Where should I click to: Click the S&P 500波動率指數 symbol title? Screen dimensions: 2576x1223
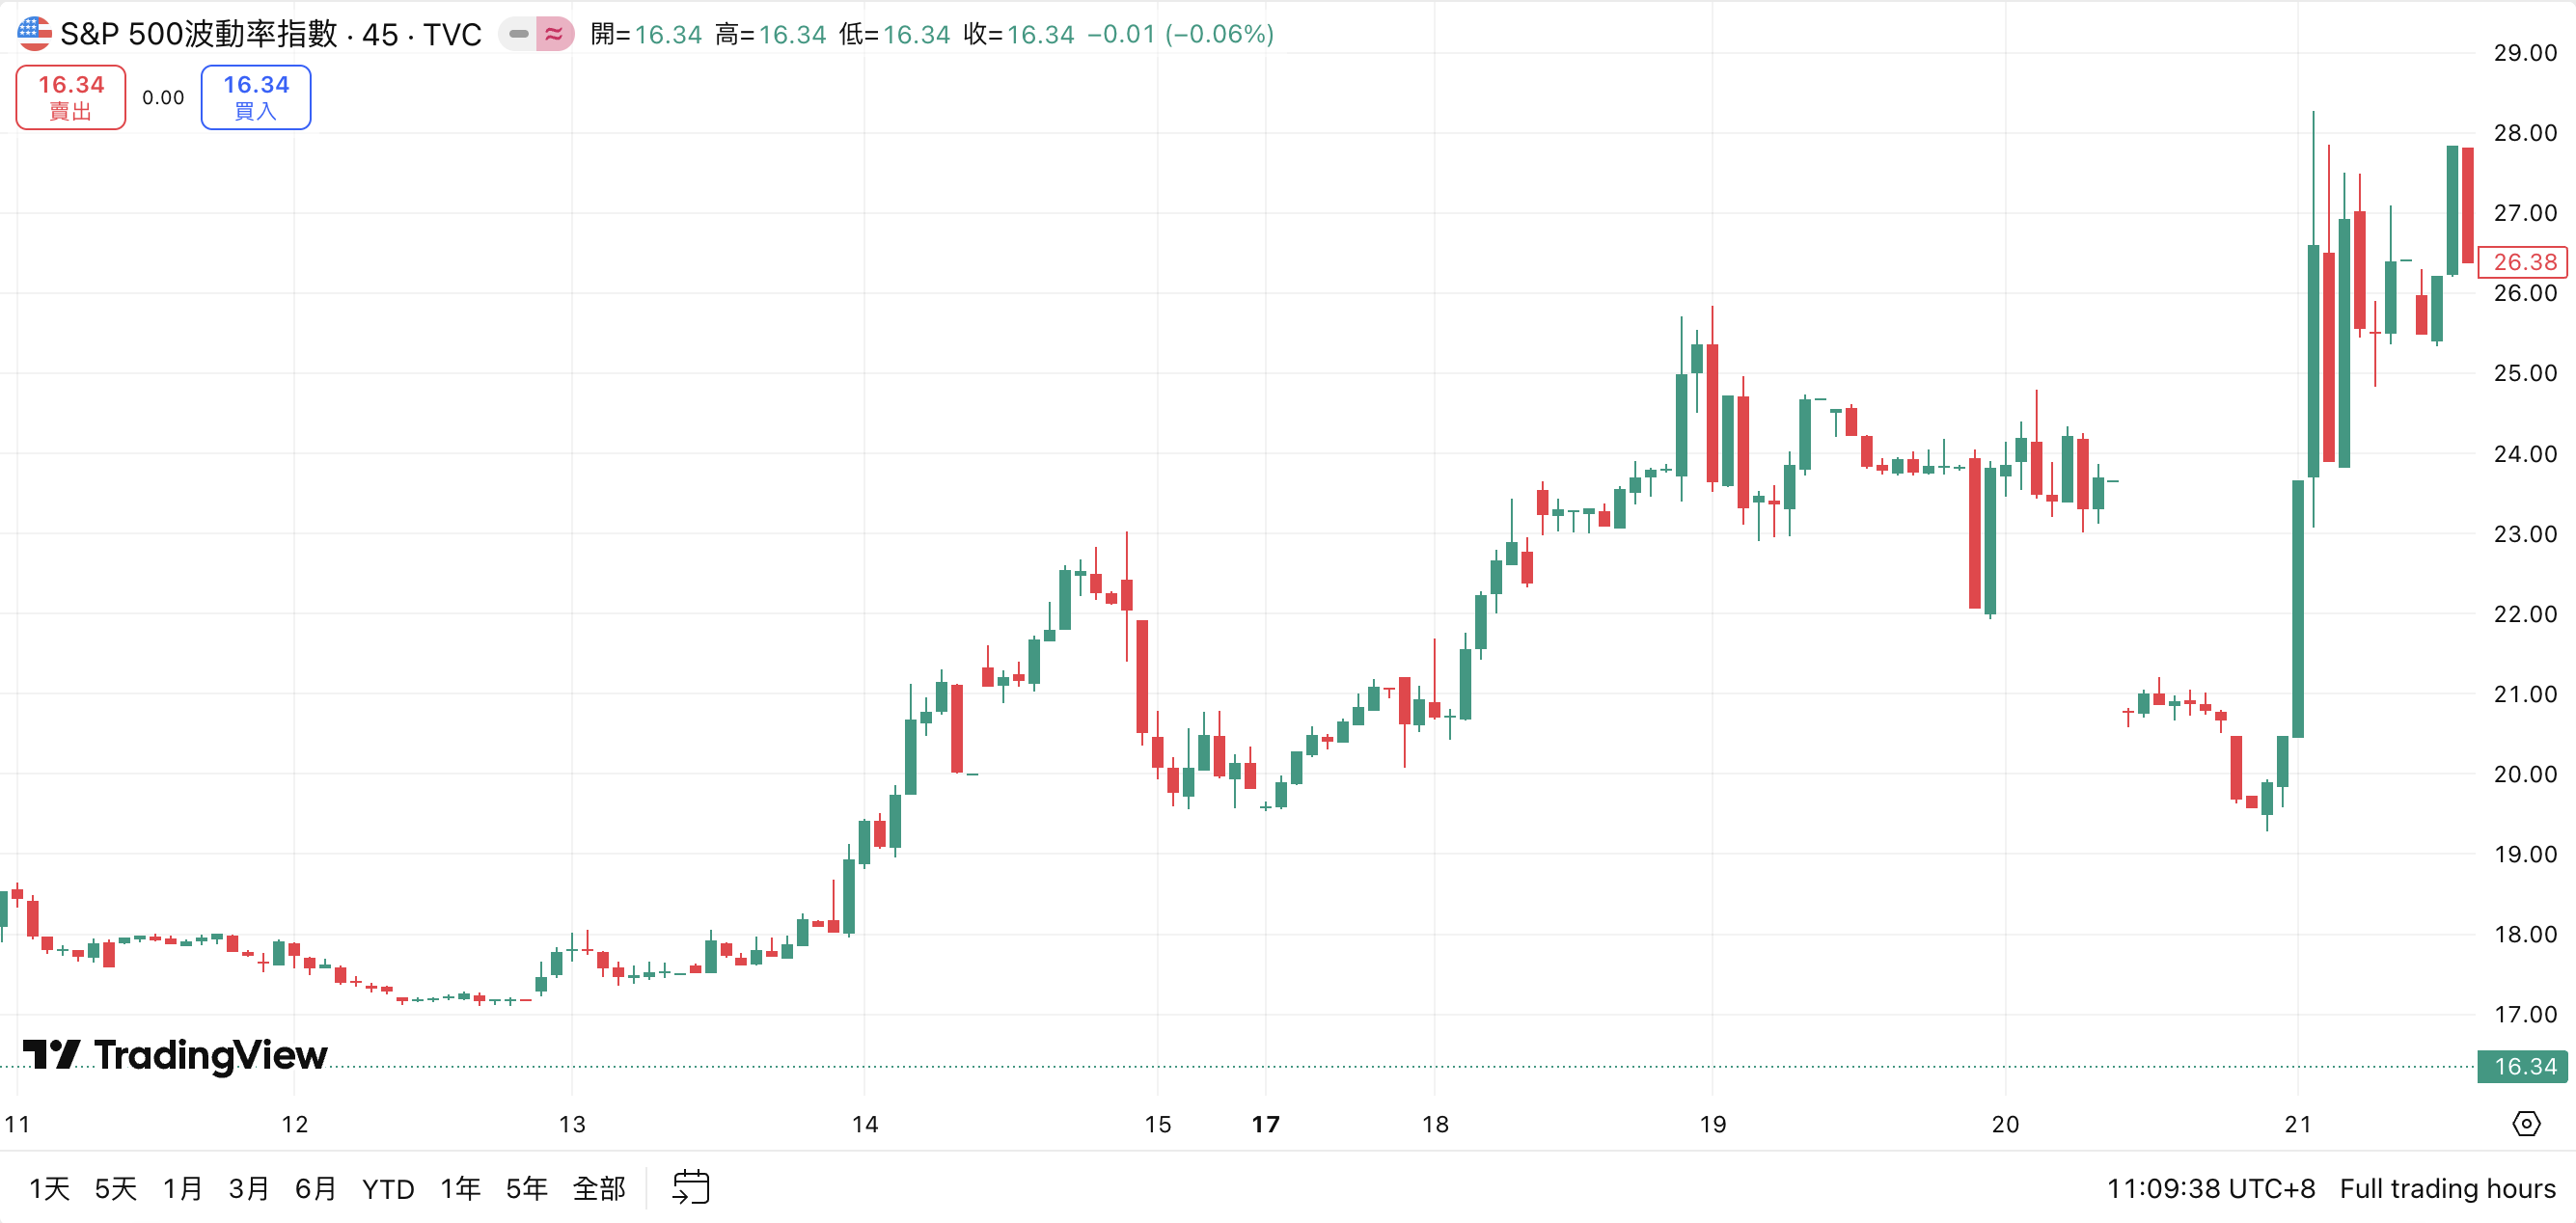198,34
